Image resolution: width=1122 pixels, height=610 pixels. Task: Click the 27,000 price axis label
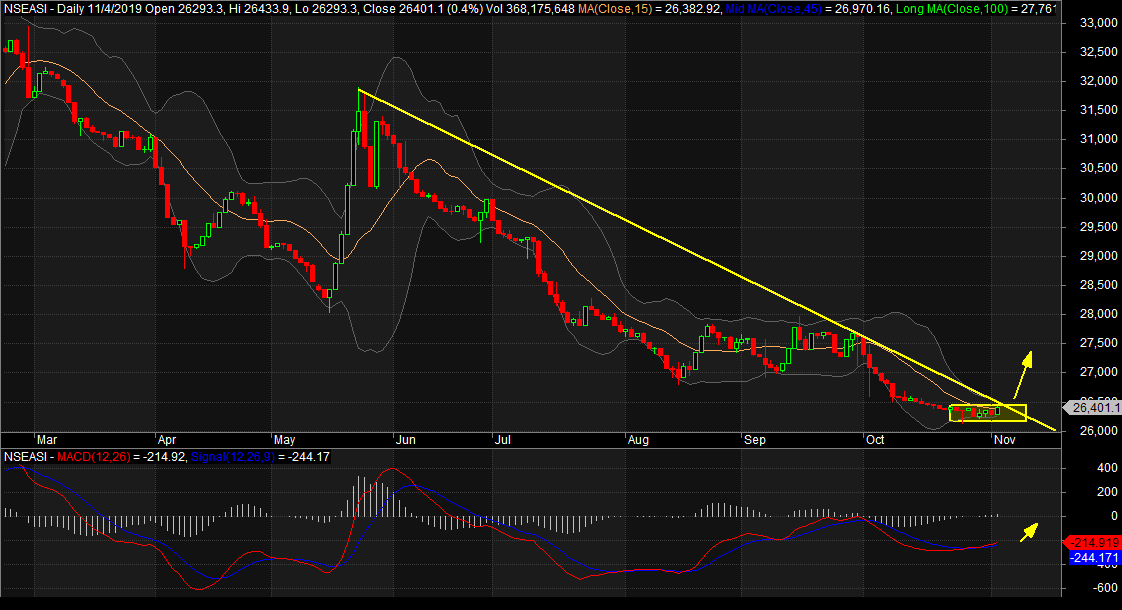[1098, 372]
